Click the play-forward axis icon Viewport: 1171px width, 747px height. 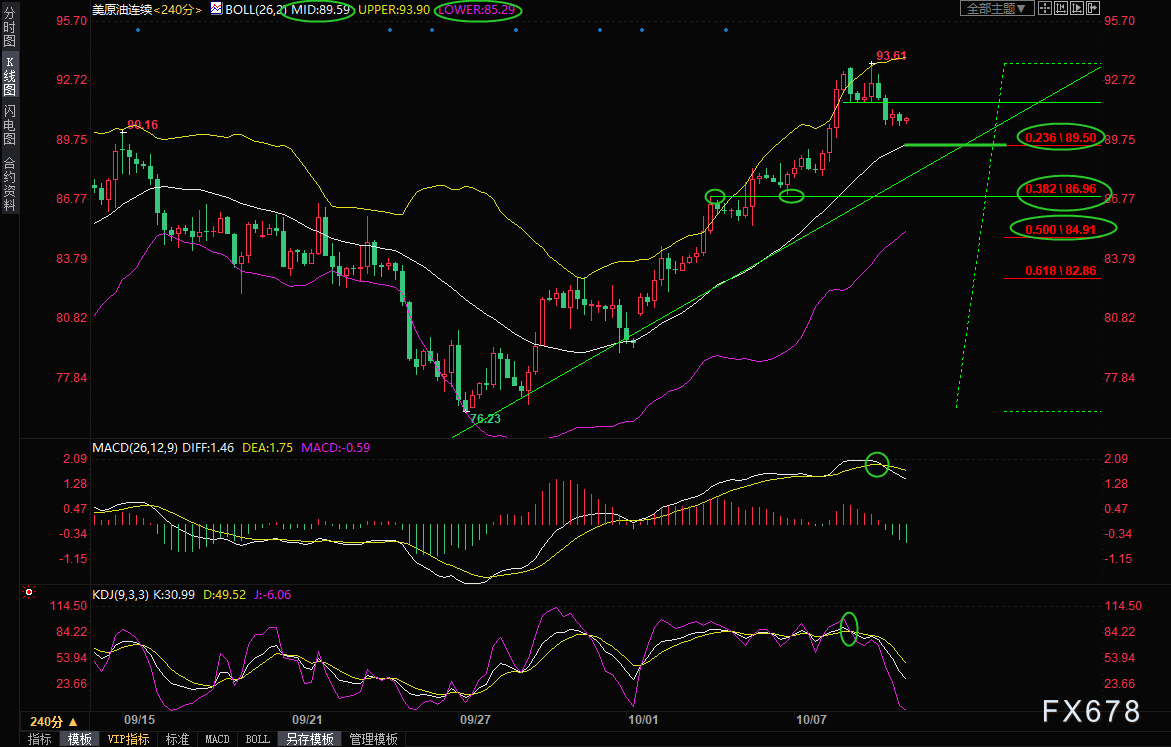1077,8
